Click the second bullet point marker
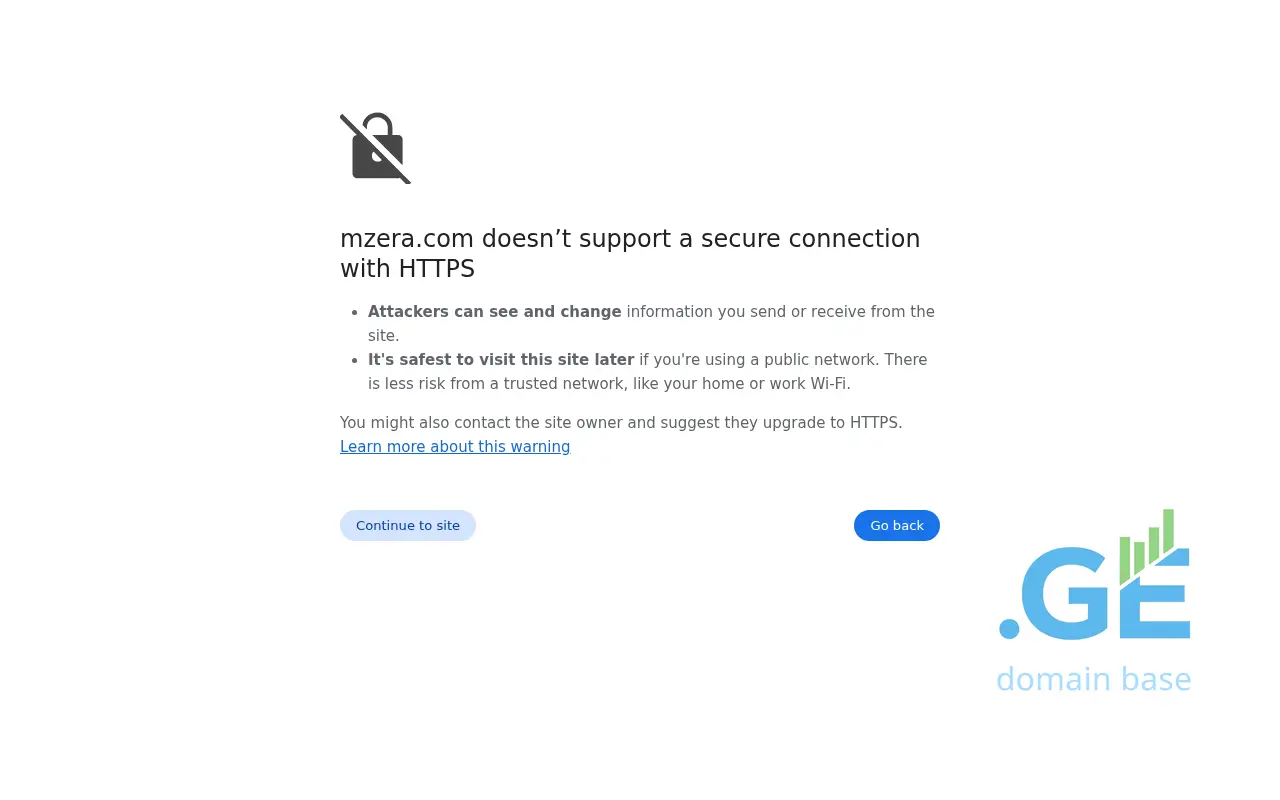The image size is (1280, 800). [354, 360]
